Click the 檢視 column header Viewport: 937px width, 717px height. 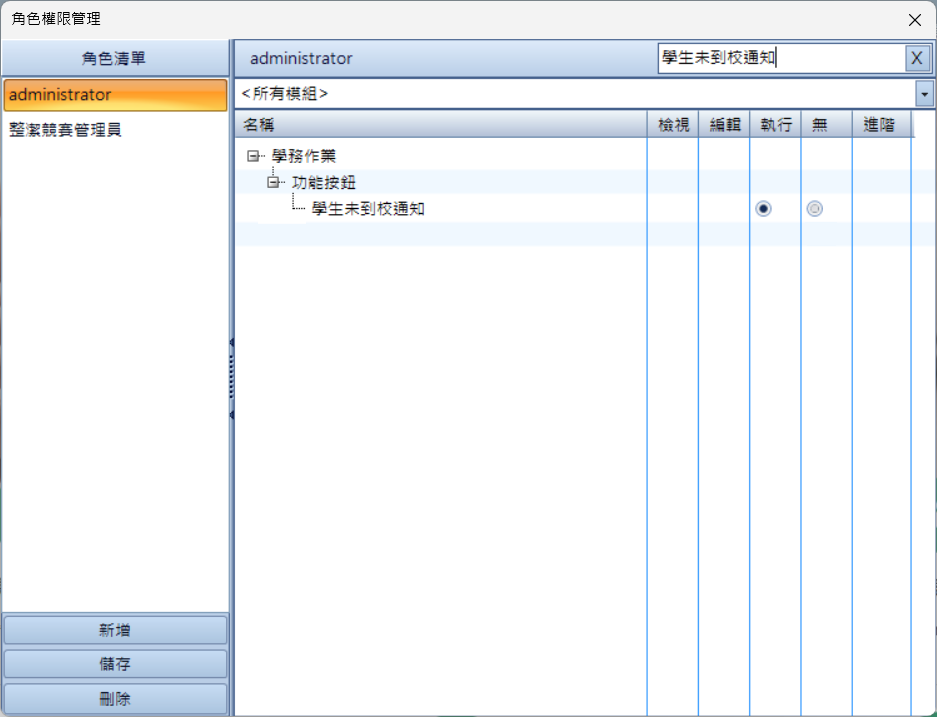pyautogui.click(x=673, y=125)
